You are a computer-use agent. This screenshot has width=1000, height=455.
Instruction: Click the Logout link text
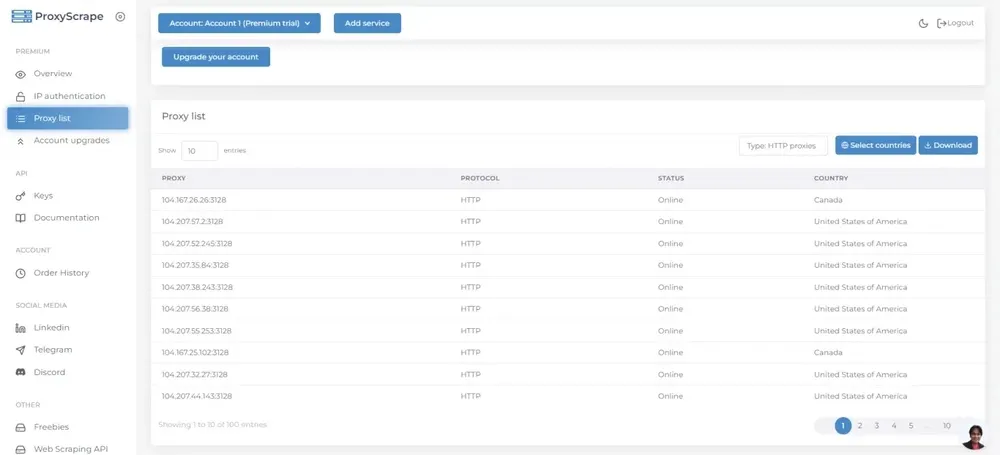pyautogui.click(x=960, y=23)
